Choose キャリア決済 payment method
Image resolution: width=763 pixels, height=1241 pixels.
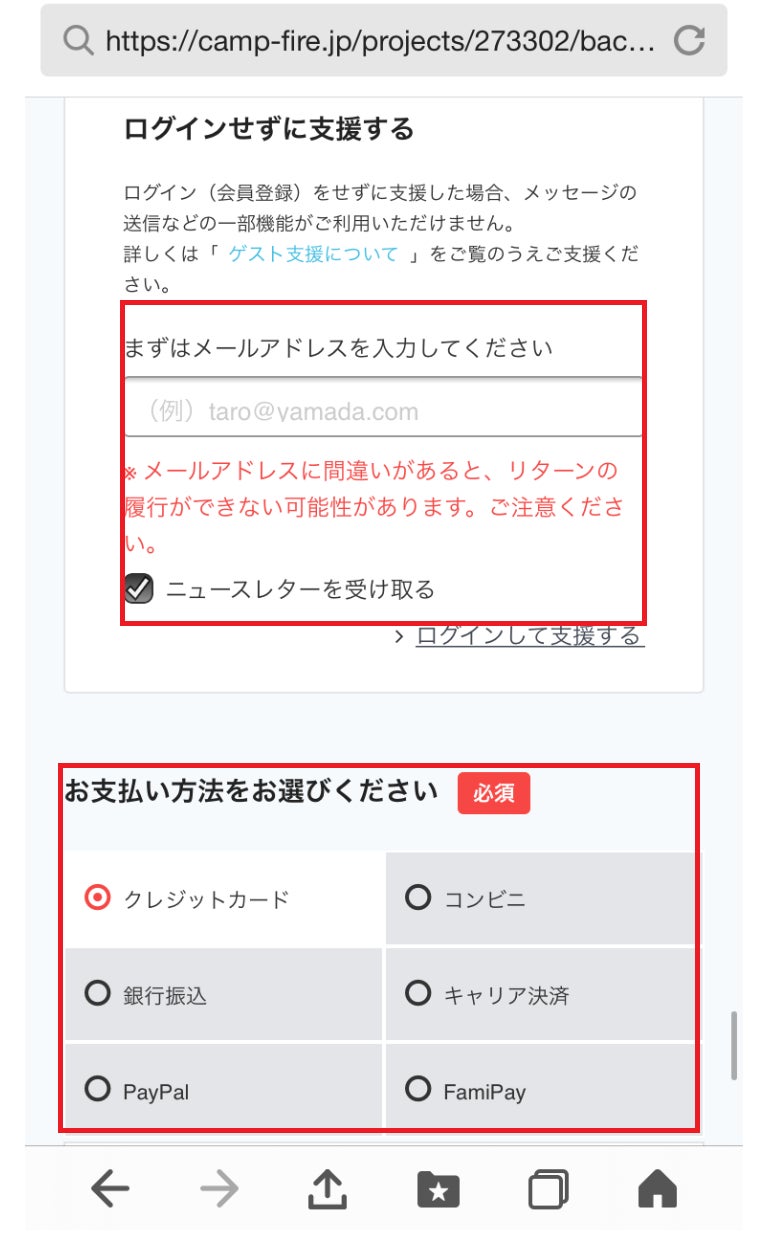click(x=418, y=994)
